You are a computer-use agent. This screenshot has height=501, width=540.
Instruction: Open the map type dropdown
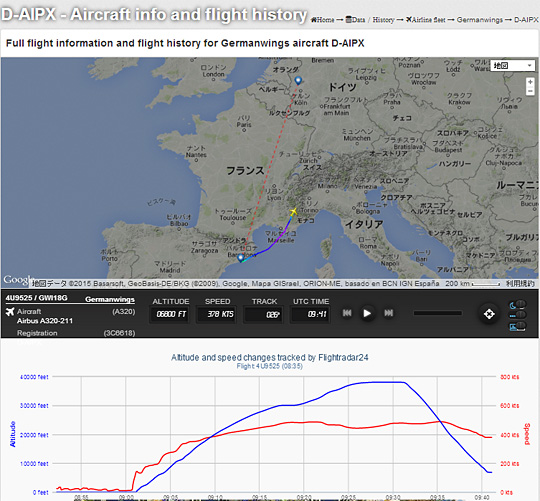coord(513,65)
